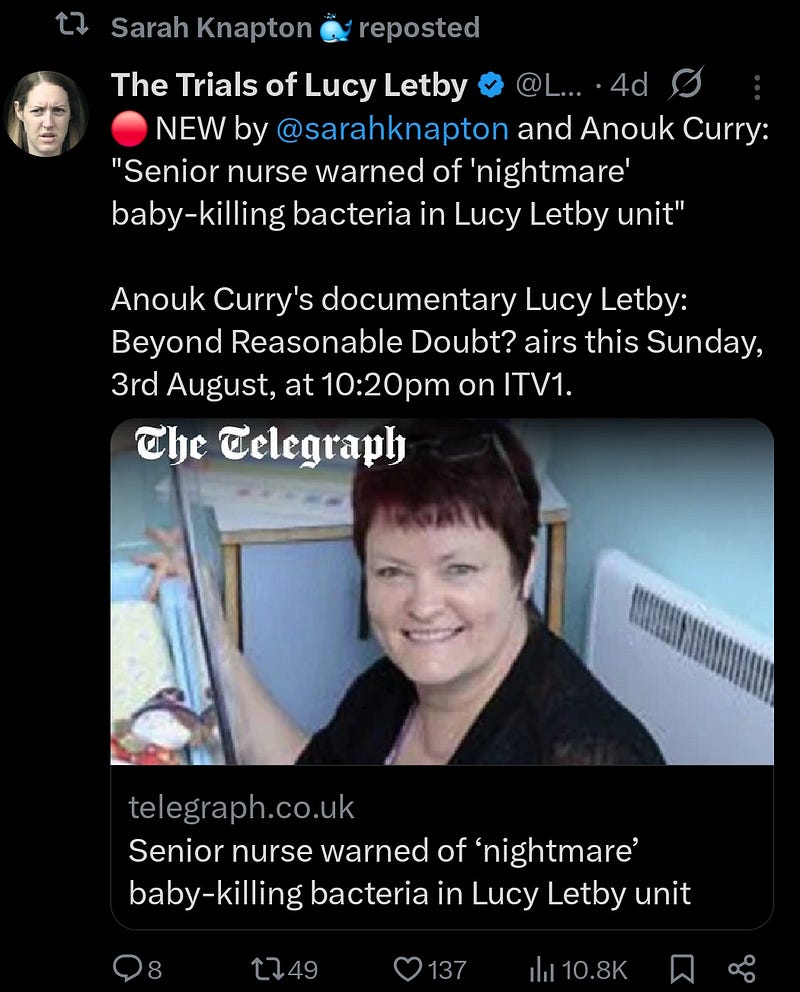Open the Telegraph article preview image
The image size is (800, 992).
[x=442, y=592]
